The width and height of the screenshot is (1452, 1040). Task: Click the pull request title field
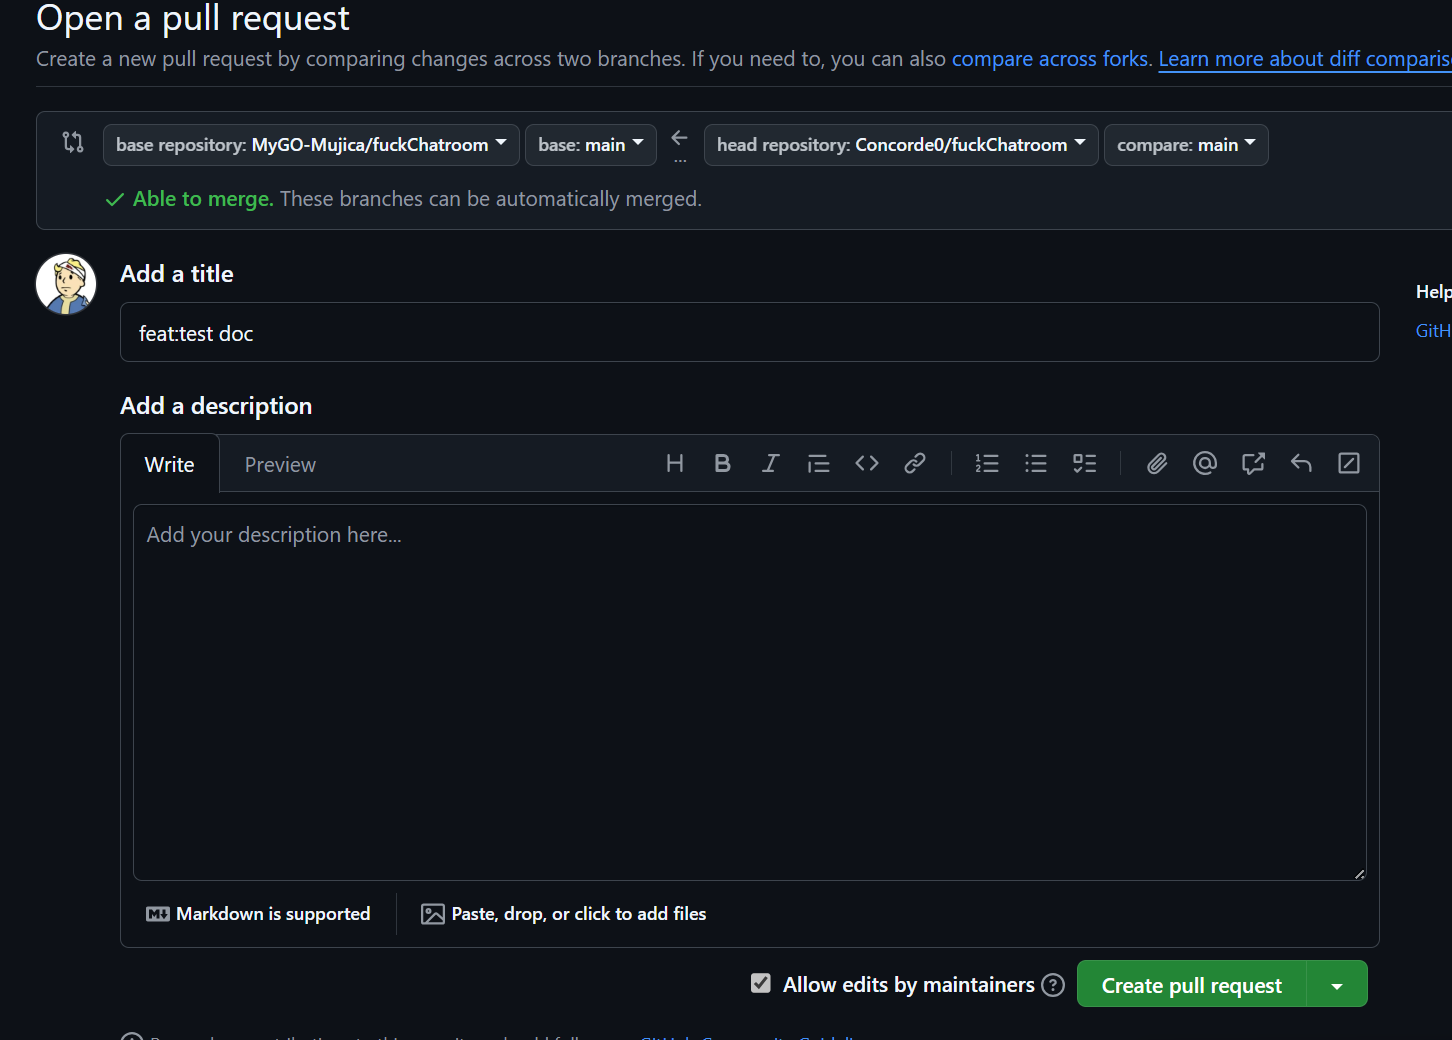pos(750,332)
